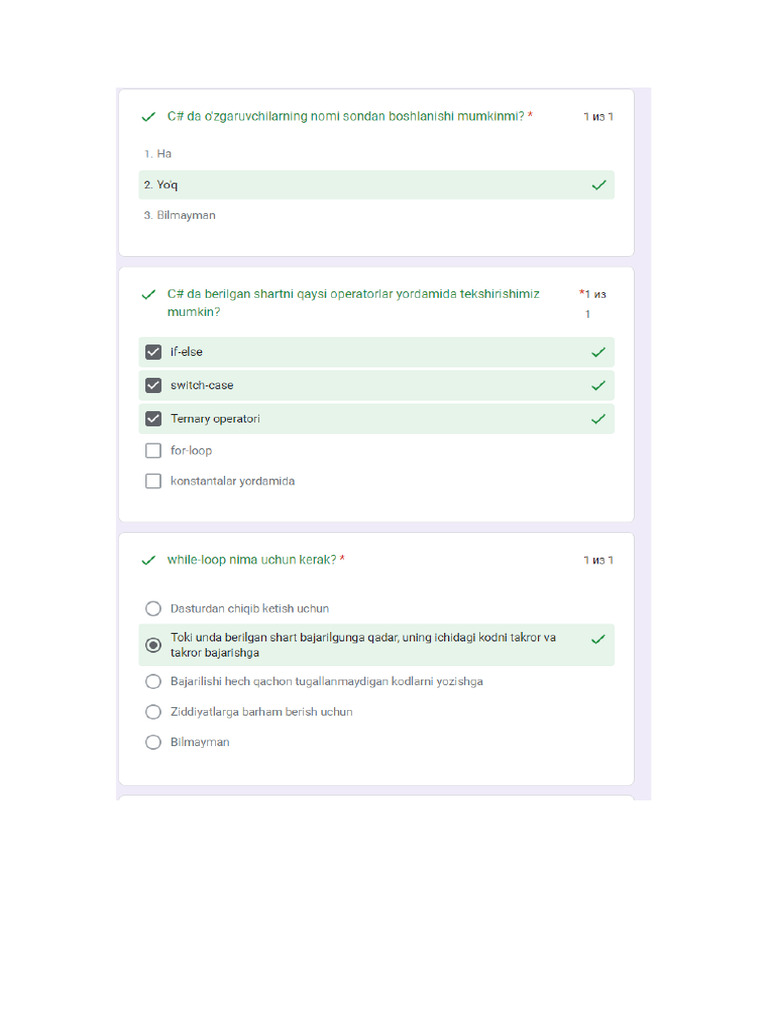Screen dimensions: 768x1024
Task: Select 'Dasturdan chiqib ketish uchun' radio button
Action: click(x=153, y=608)
